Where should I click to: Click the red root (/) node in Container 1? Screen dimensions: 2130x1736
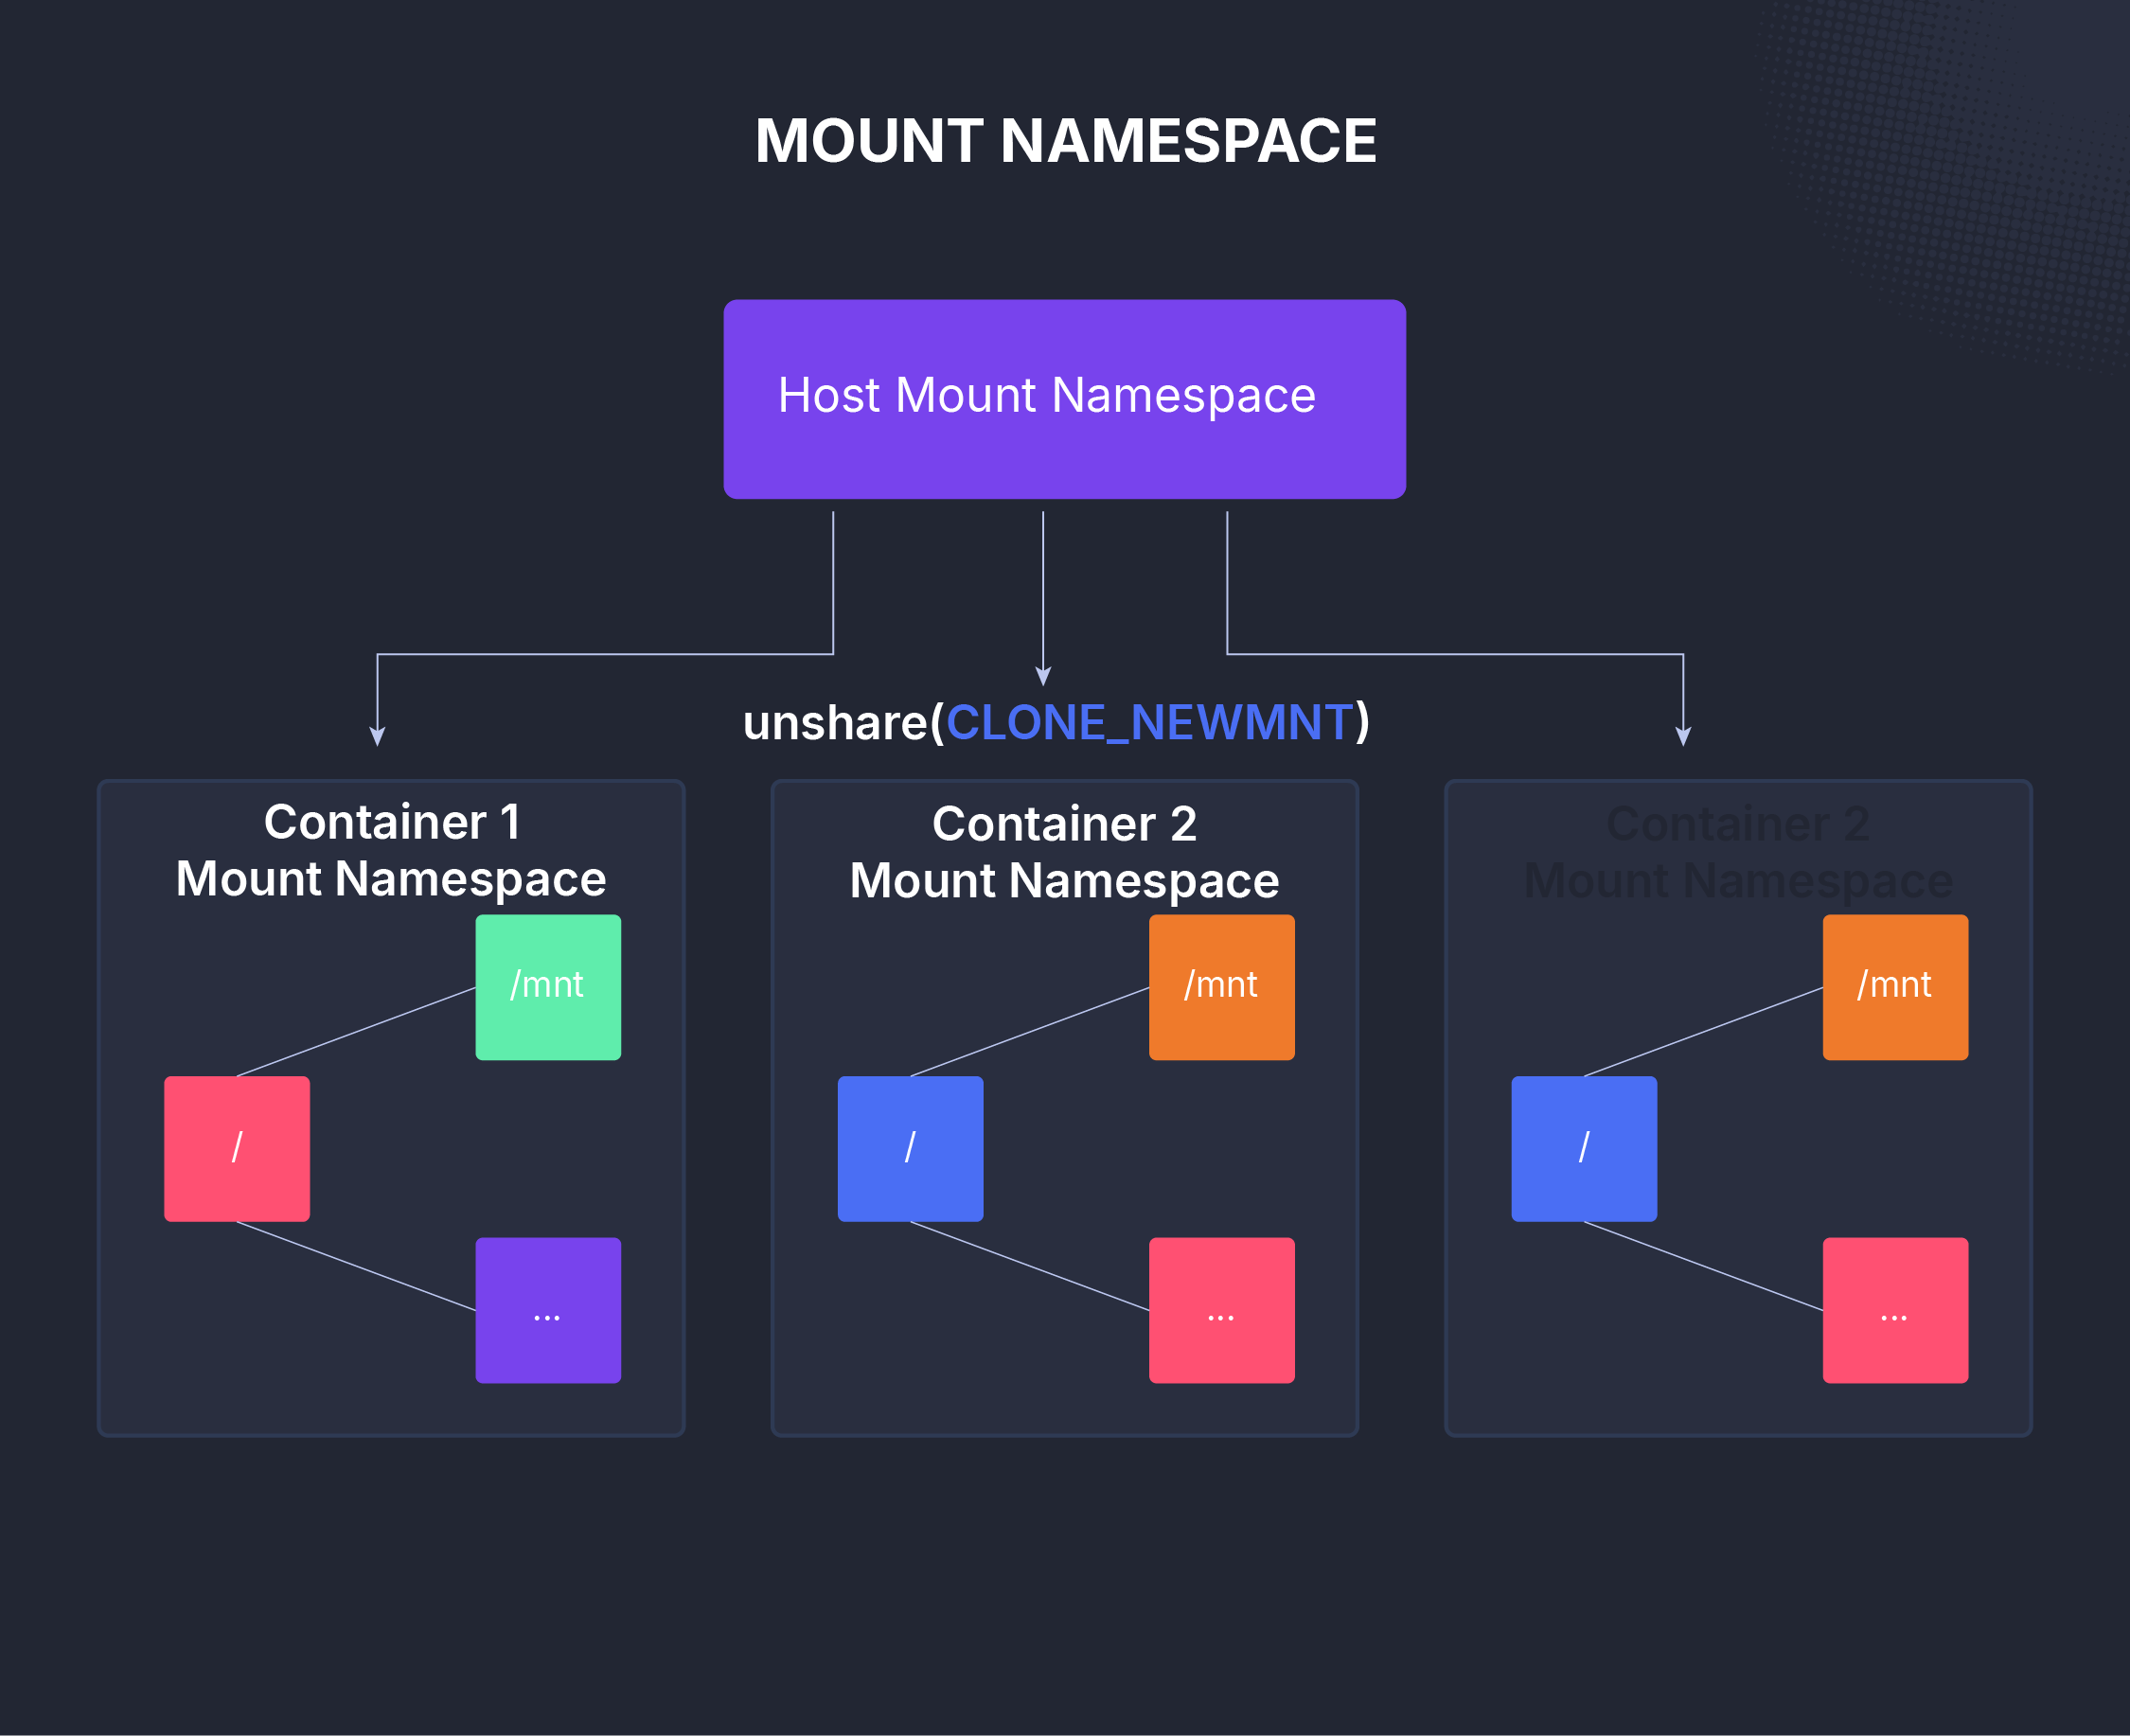(236, 1150)
